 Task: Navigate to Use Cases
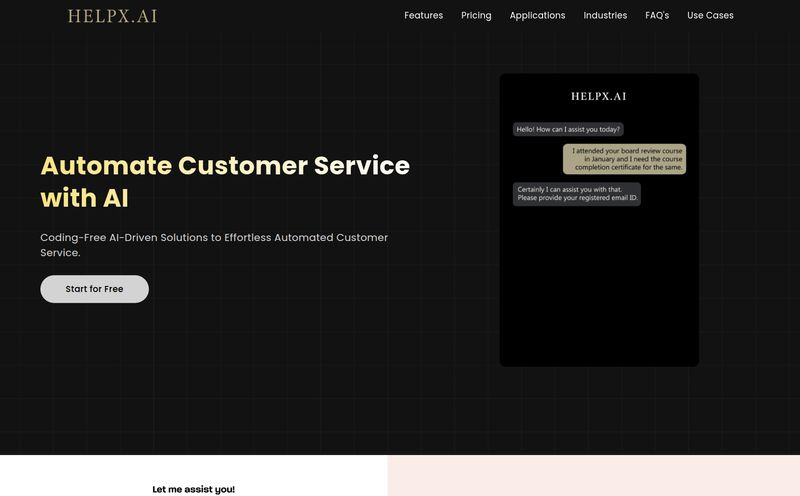tap(710, 15)
